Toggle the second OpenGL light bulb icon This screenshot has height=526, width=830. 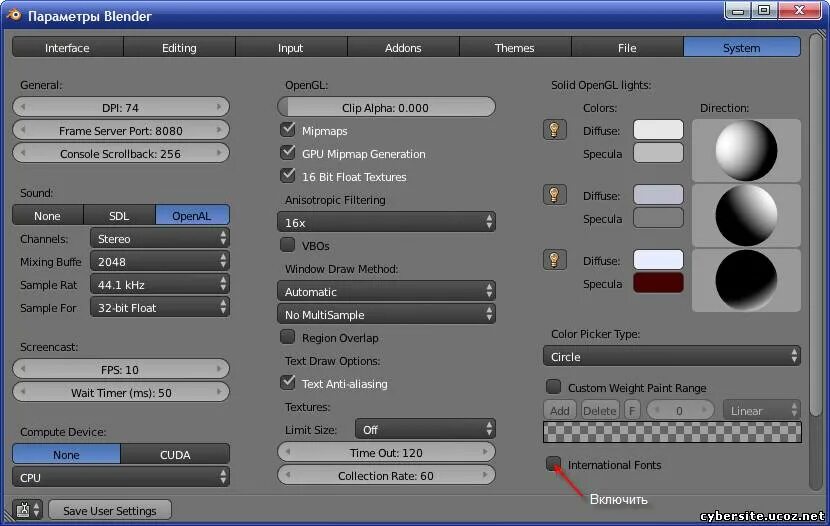click(554, 195)
